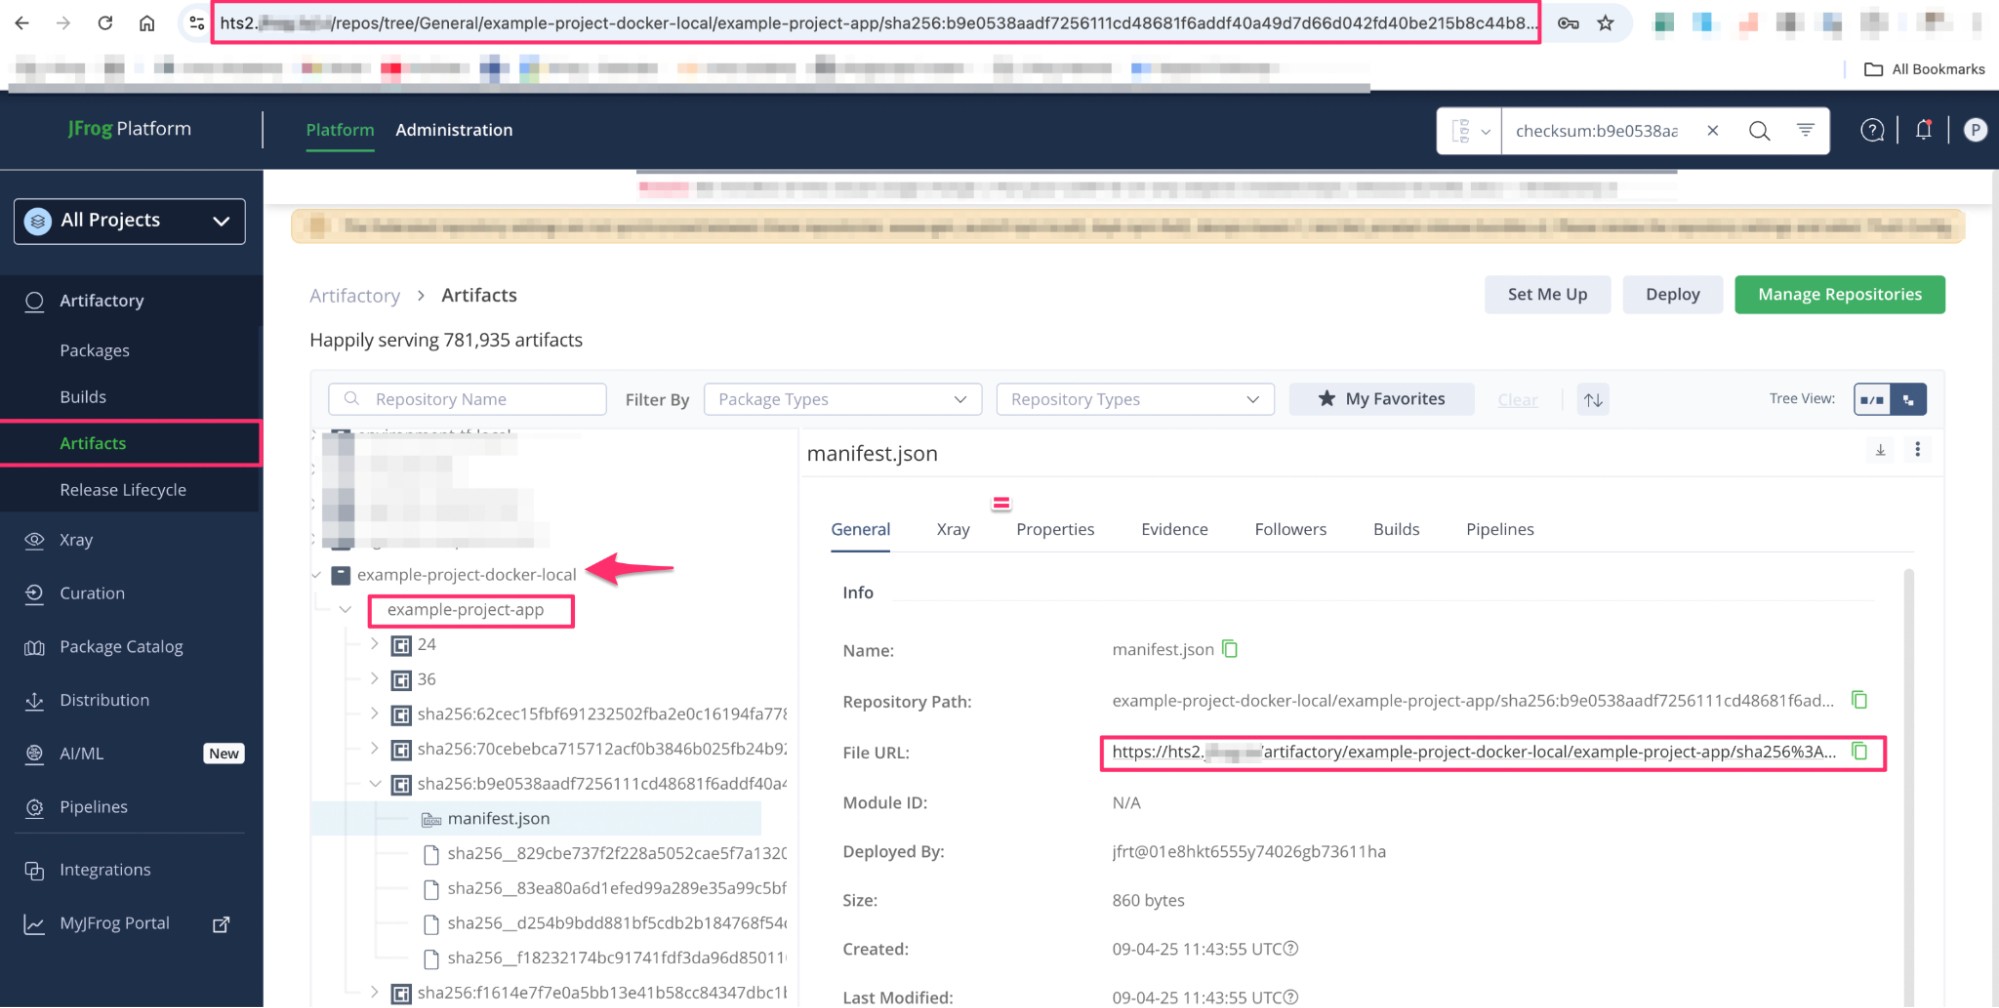Open the Evidence tab
Viewport: 1999px width, 1008px height.
pyautogui.click(x=1174, y=530)
